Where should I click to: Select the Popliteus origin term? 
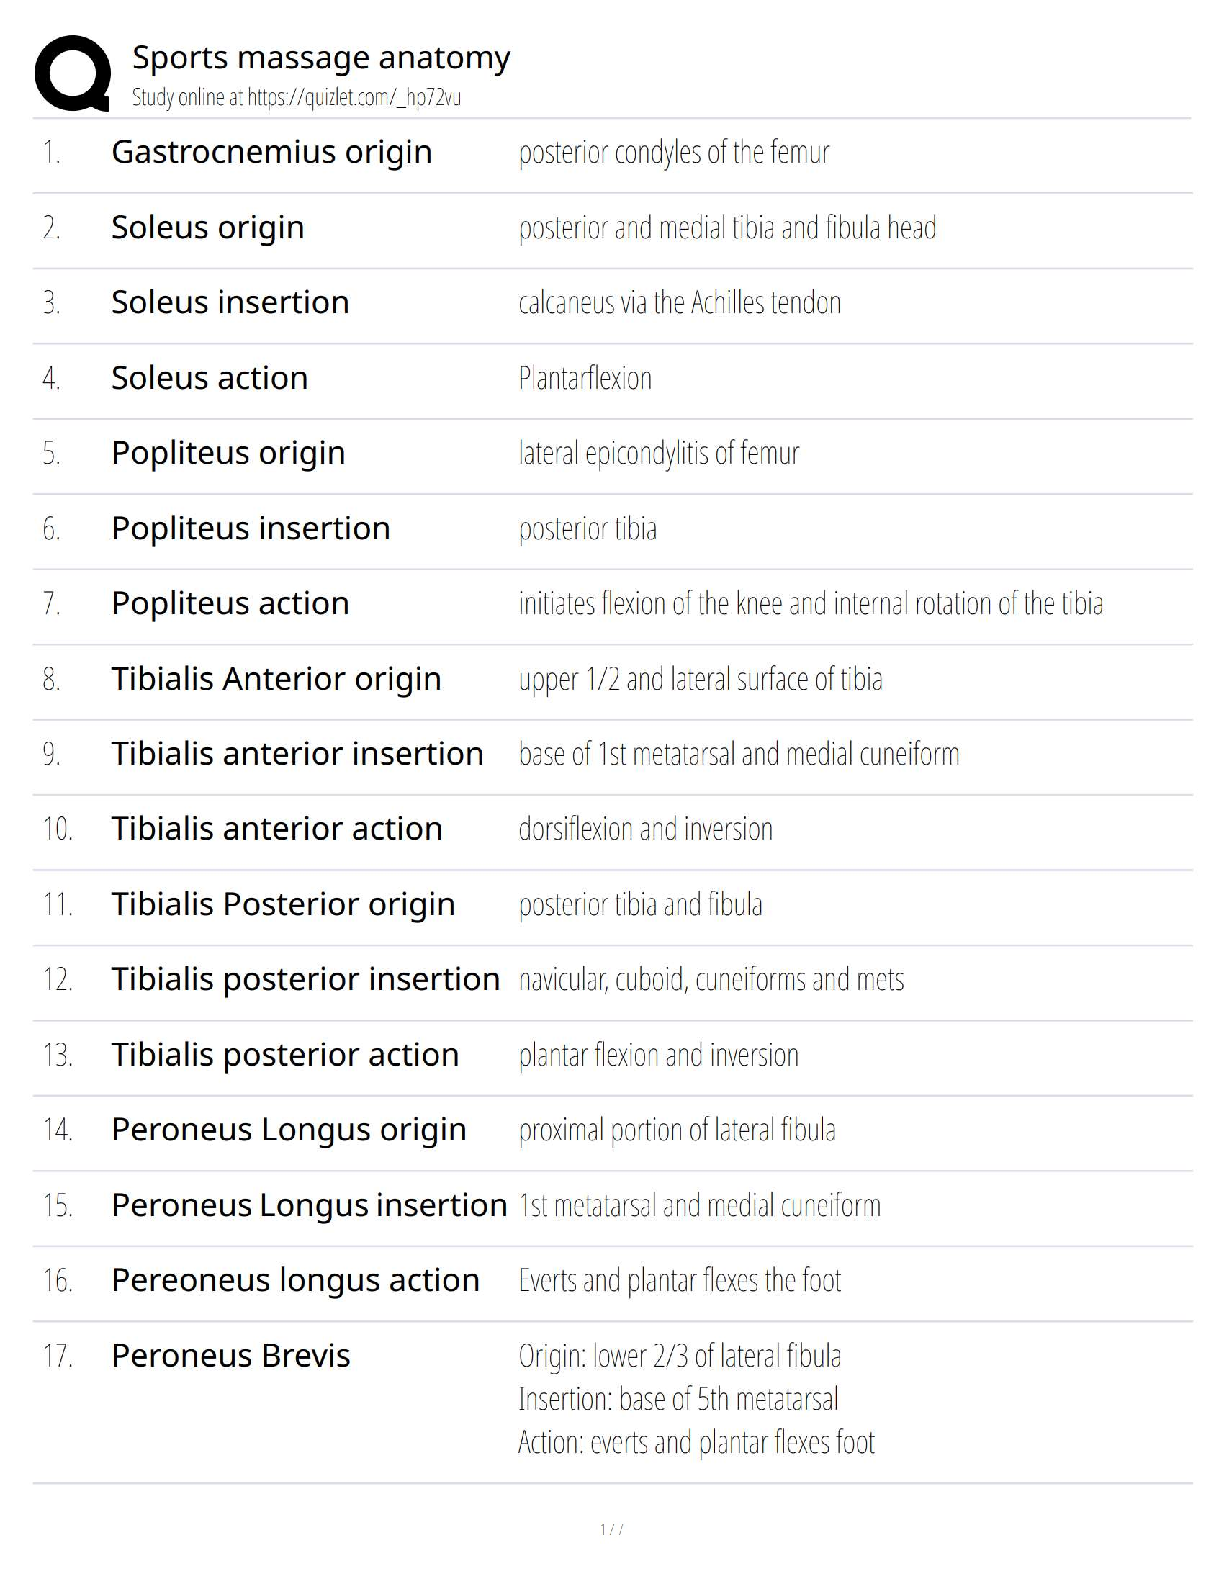pos(228,453)
